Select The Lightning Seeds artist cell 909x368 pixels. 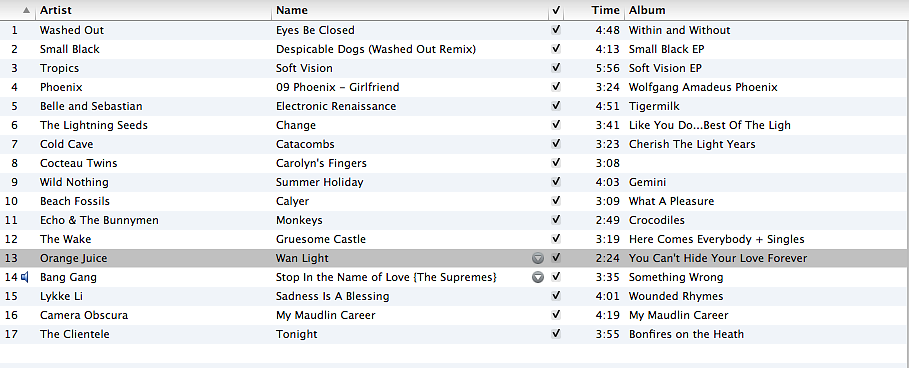pyautogui.click(x=94, y=125)
